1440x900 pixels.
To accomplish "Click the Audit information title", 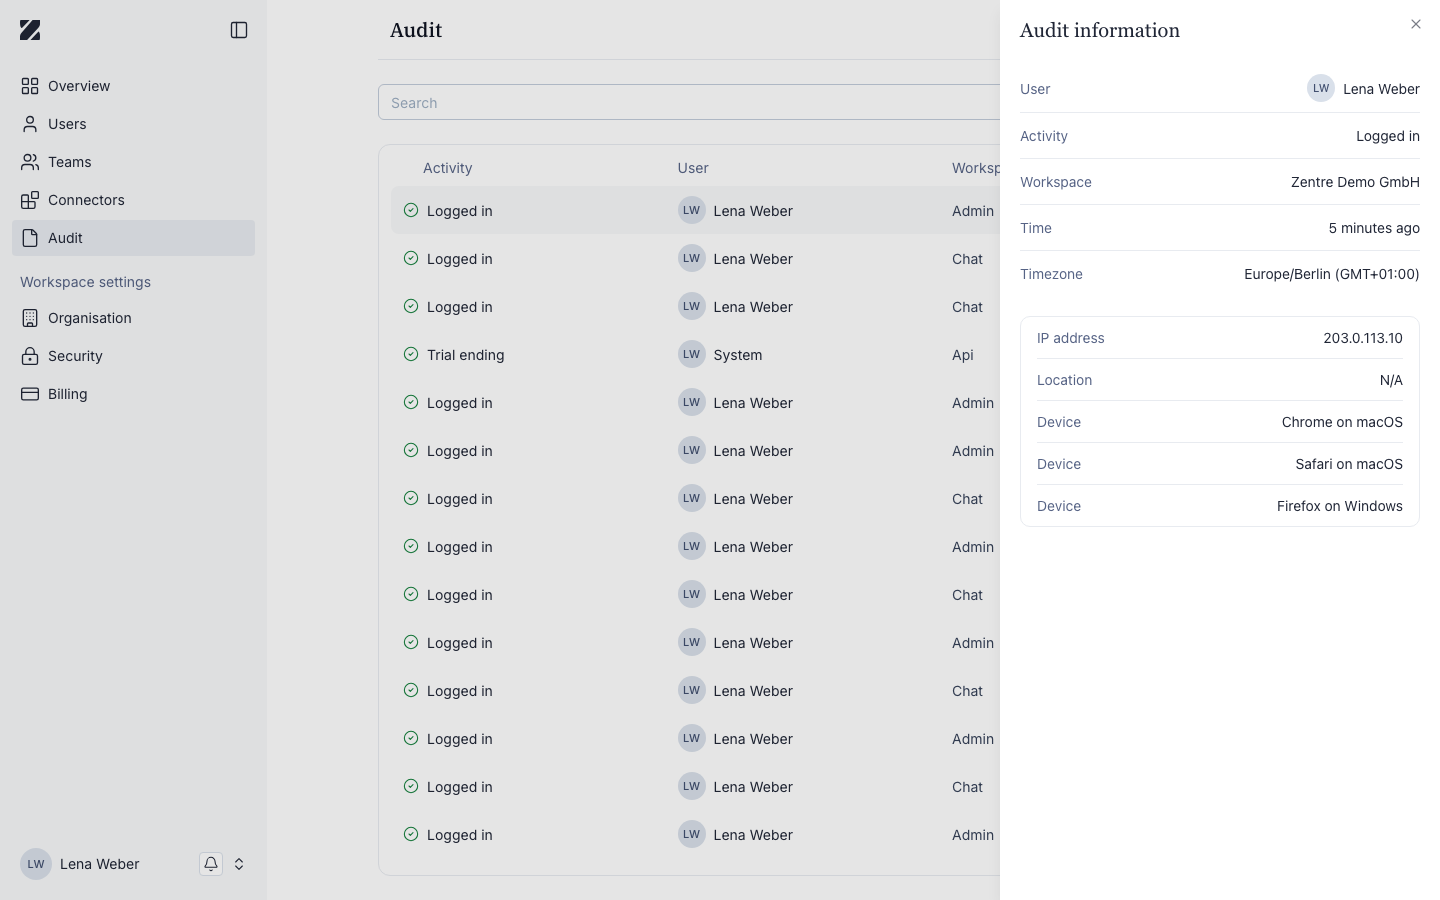I will click(x=1100, y=30).
